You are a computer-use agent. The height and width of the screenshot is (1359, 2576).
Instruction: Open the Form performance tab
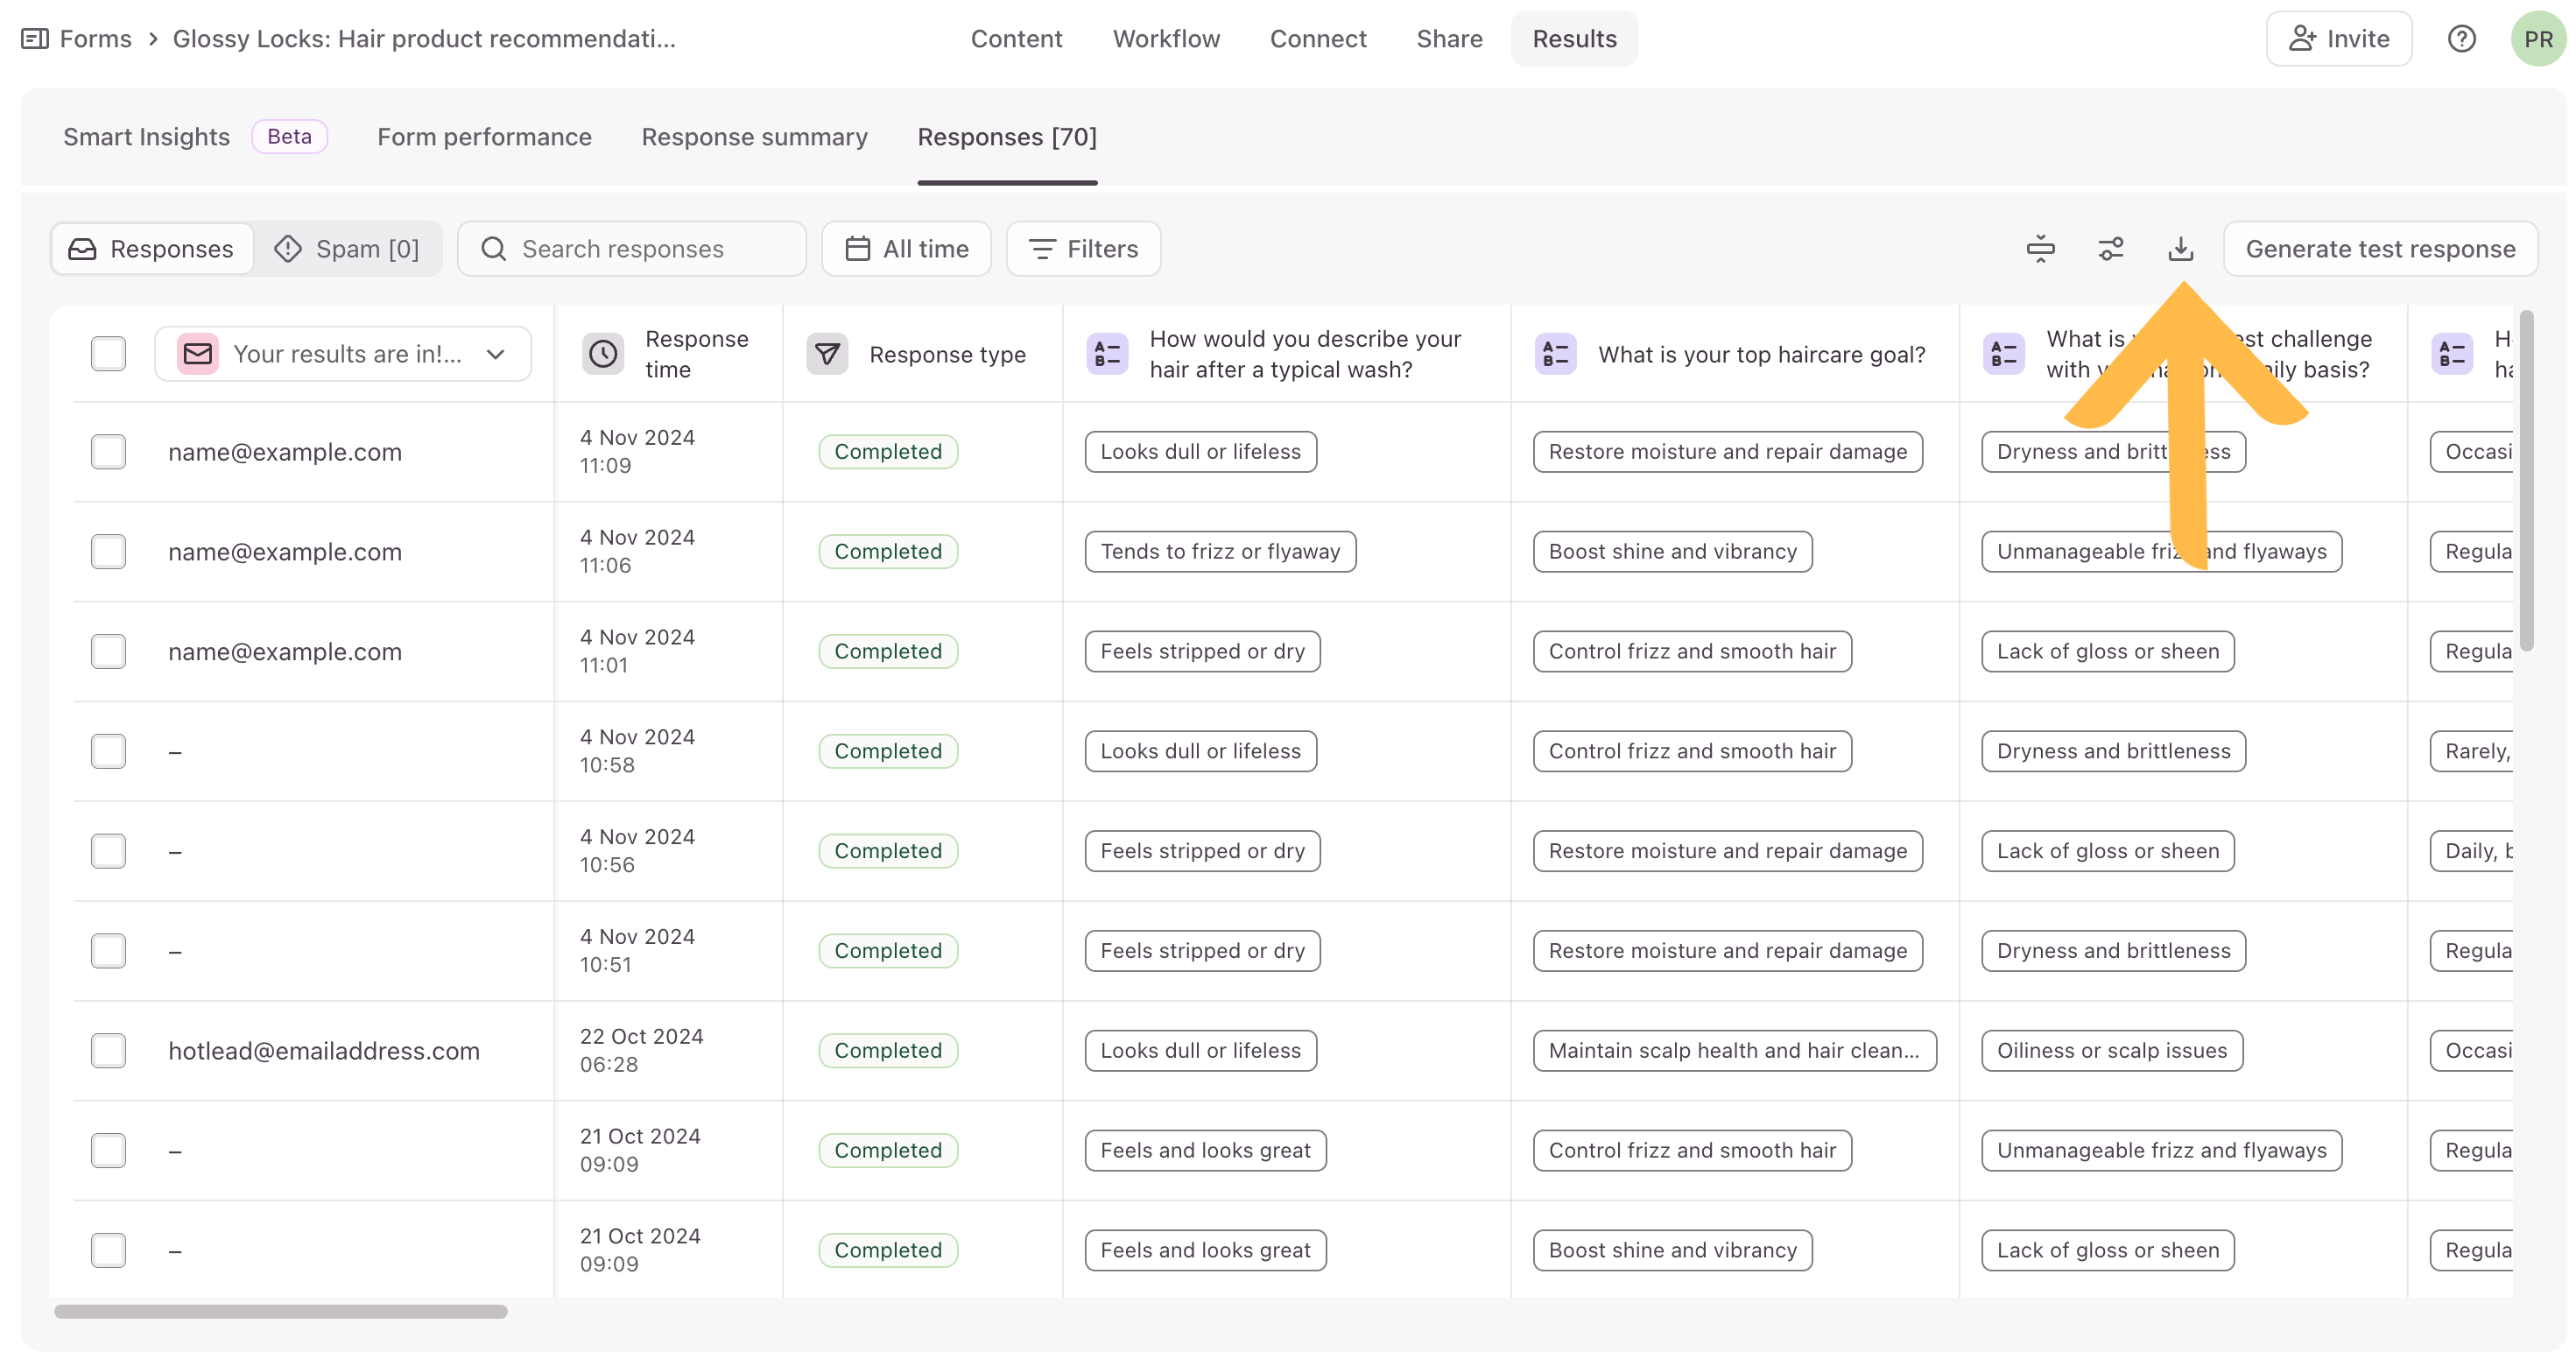point(484,137)
